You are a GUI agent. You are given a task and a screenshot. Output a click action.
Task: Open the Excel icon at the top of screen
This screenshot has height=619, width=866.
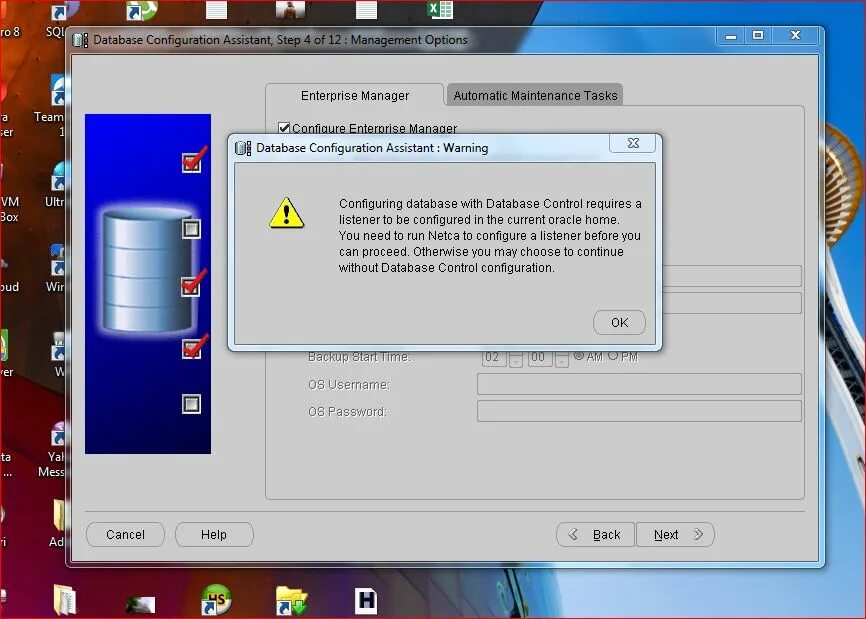click(x=438, y=10)
